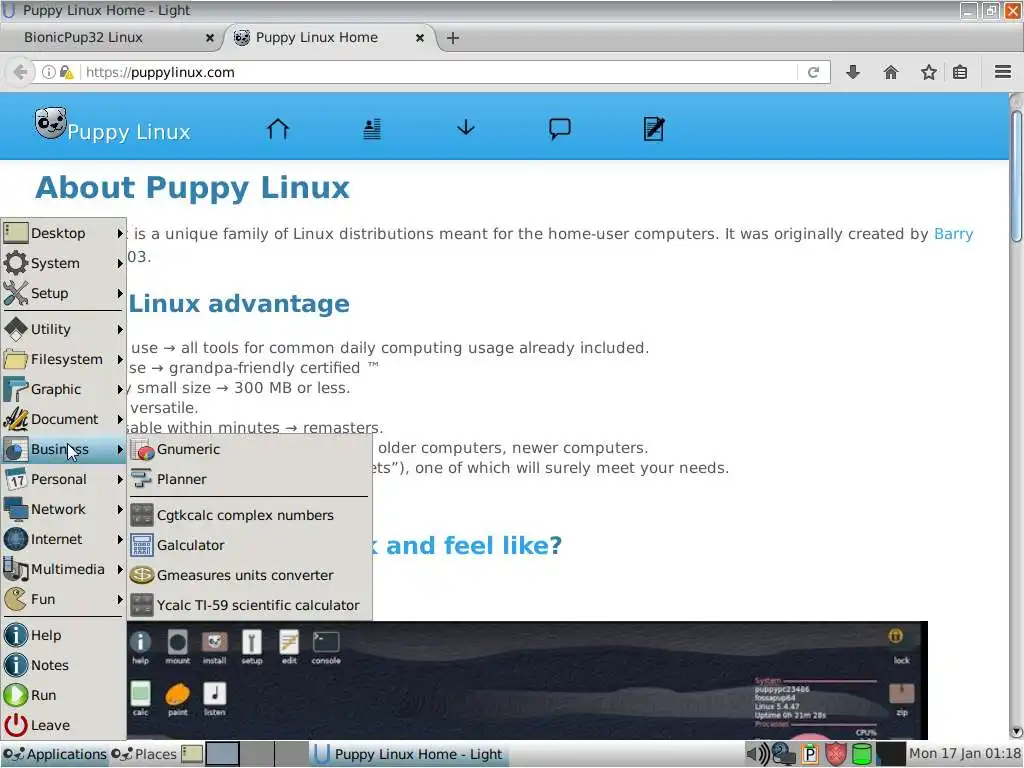Expand the Utility submenu
This screenshot has height=768, width=1024.
[63, 329]
